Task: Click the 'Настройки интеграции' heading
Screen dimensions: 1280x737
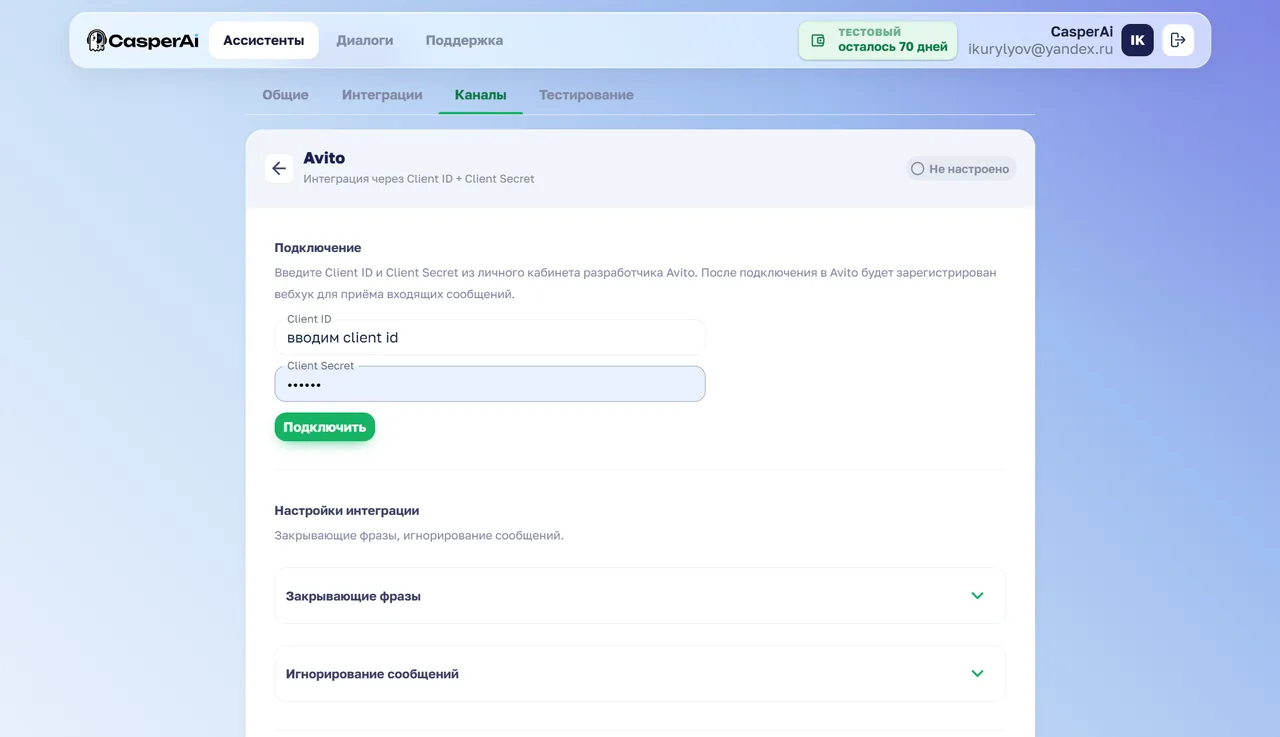Action: [x=347, y=510]
